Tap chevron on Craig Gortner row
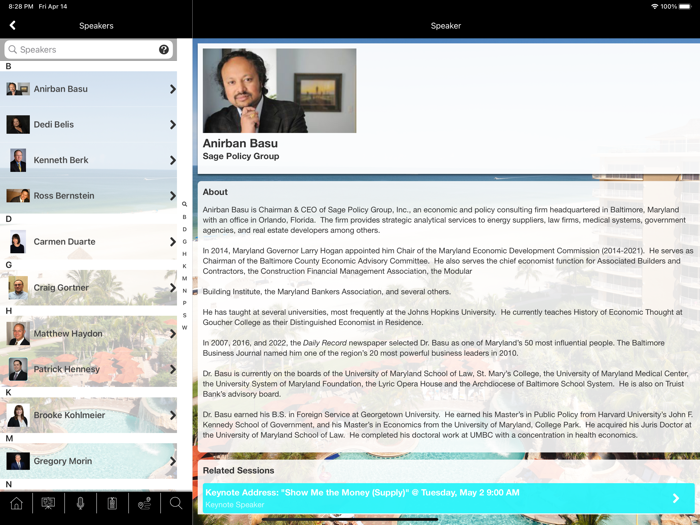This screenshot has height=525, width=700. point(173,288)
